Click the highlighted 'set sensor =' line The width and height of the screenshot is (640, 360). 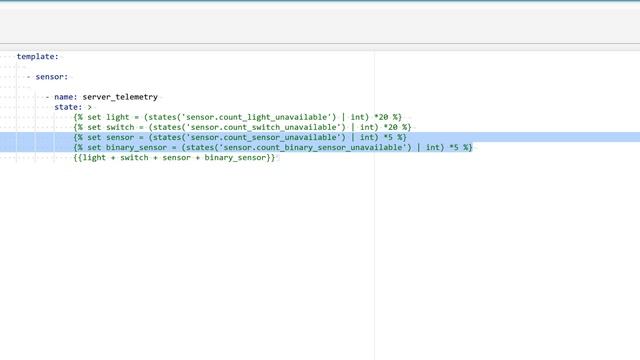tap(240, 137)
